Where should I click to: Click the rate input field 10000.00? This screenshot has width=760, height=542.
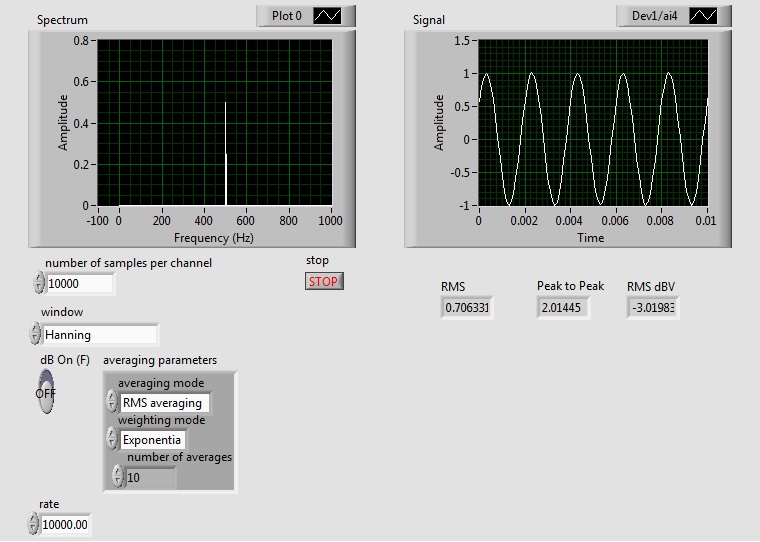[x=66, y=524]
